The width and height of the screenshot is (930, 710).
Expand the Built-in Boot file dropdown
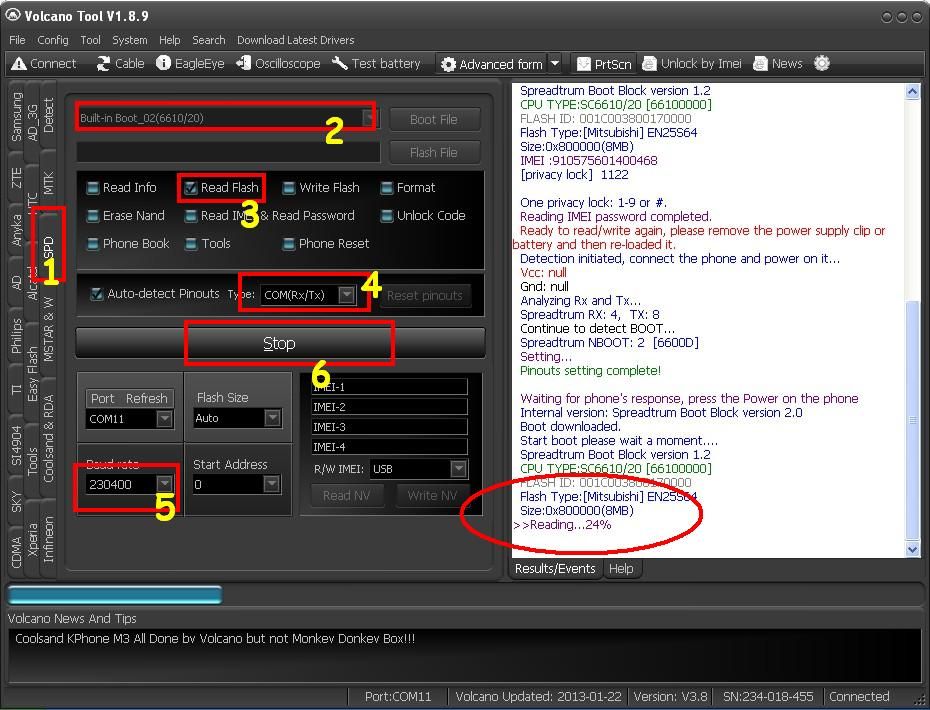368,118
